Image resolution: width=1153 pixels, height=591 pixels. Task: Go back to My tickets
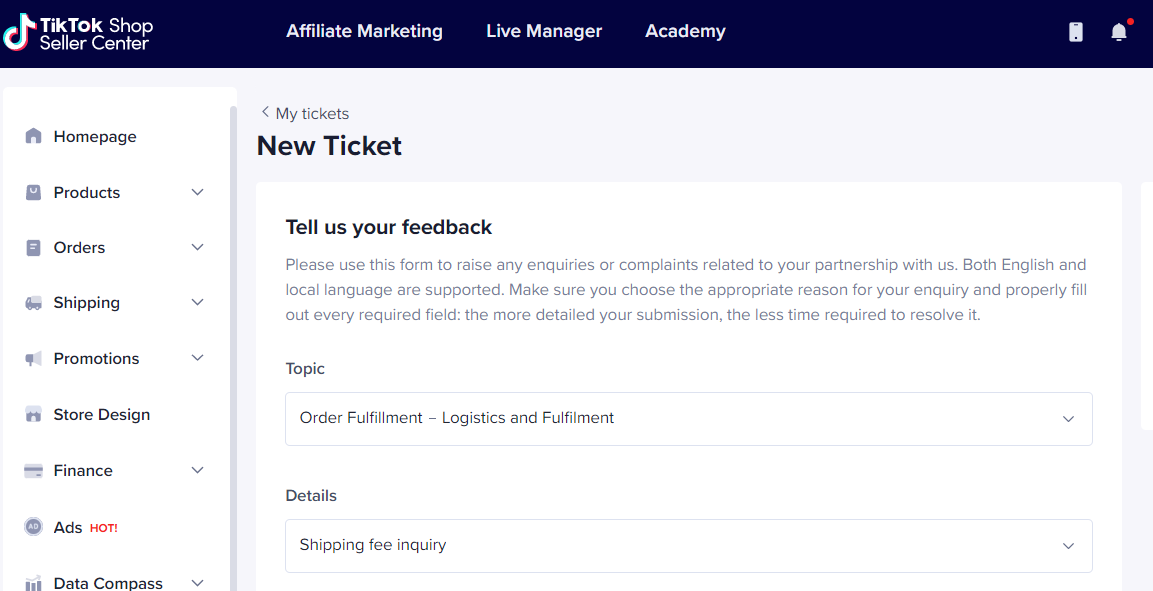tap(305, 113)
